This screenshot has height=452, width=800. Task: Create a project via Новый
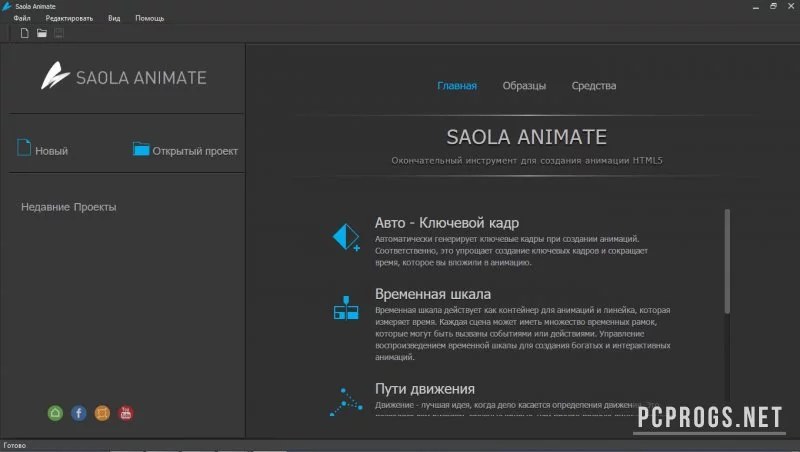click(42, 149)
